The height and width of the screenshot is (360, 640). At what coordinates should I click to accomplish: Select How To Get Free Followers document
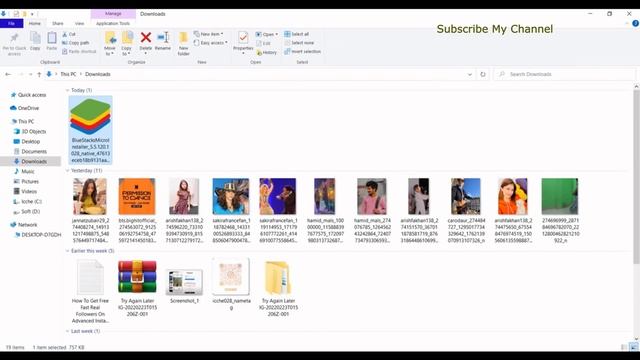(x=90, y=291)
